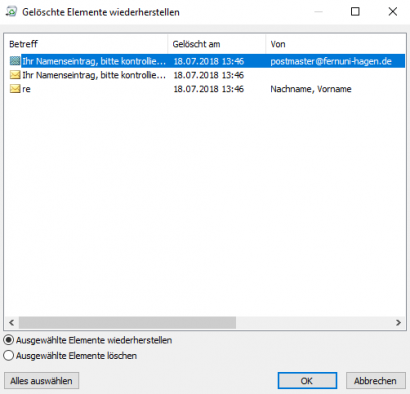Image resolution: width=410 pixels, height=394 pixels.
Task: Sort by the "Gelöscht am" column header
Action: (217, 44)
